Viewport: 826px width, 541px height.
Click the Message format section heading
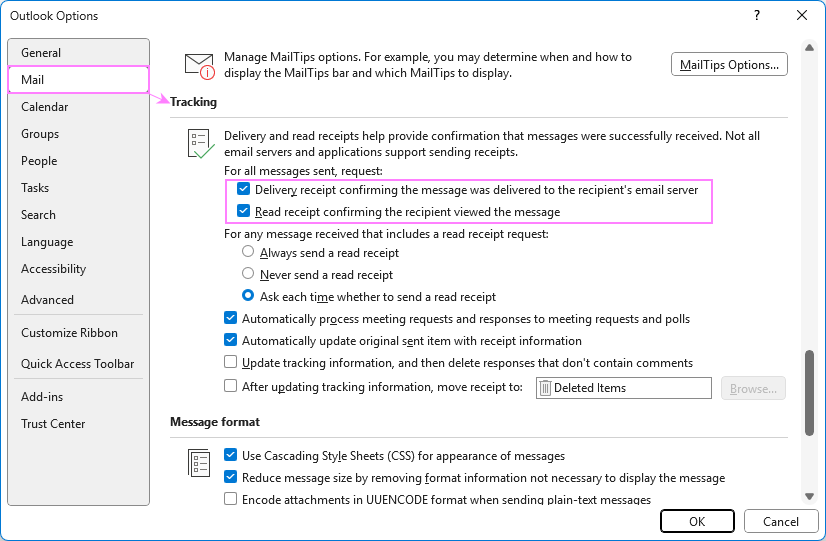point(215,422)
